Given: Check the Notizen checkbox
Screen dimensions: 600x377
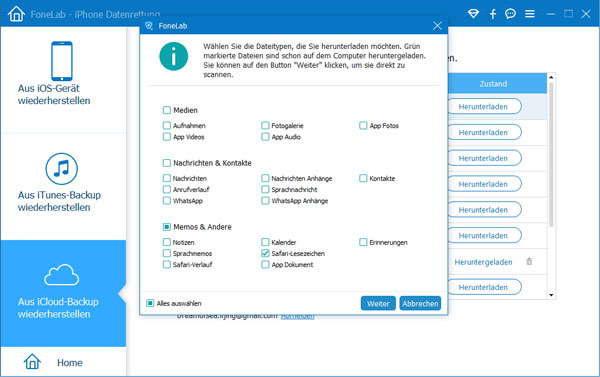Looking at the screenshot, I should tap(167, 242).
